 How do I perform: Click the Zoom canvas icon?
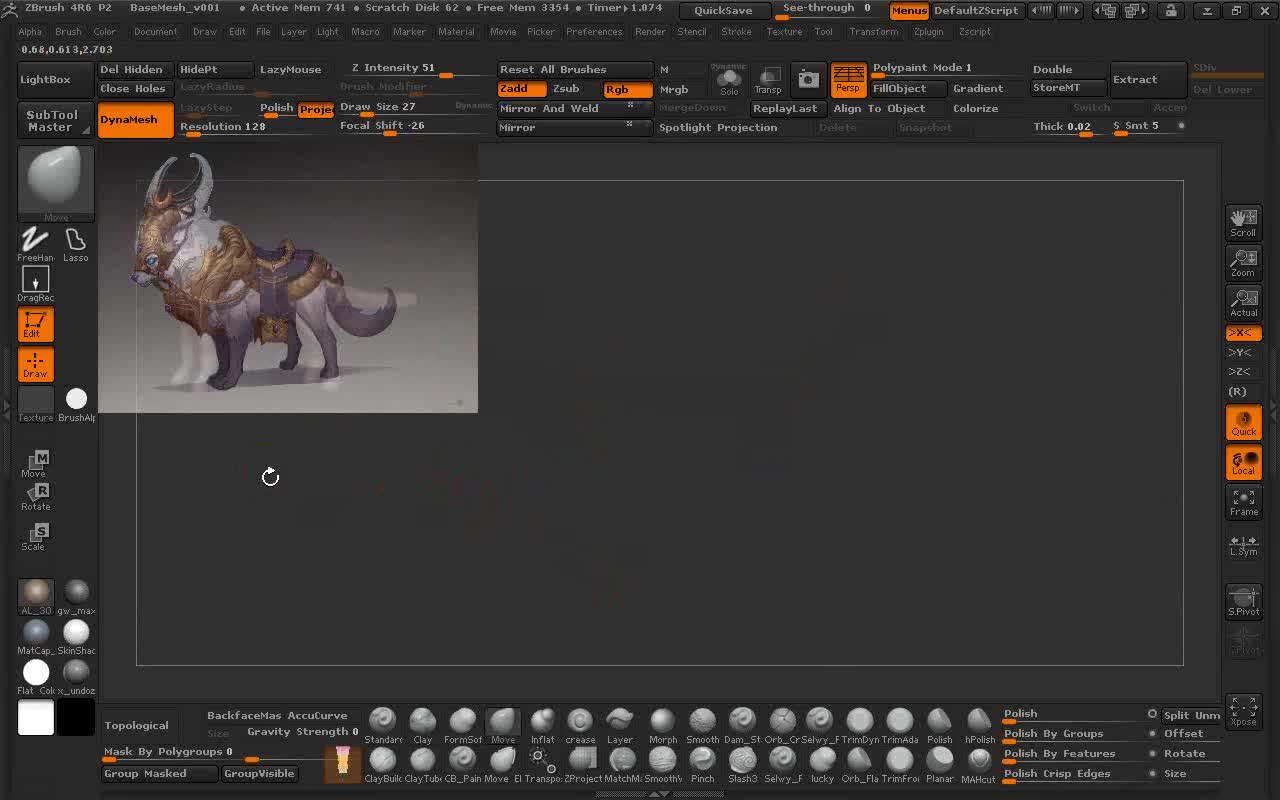[1243, 262]
